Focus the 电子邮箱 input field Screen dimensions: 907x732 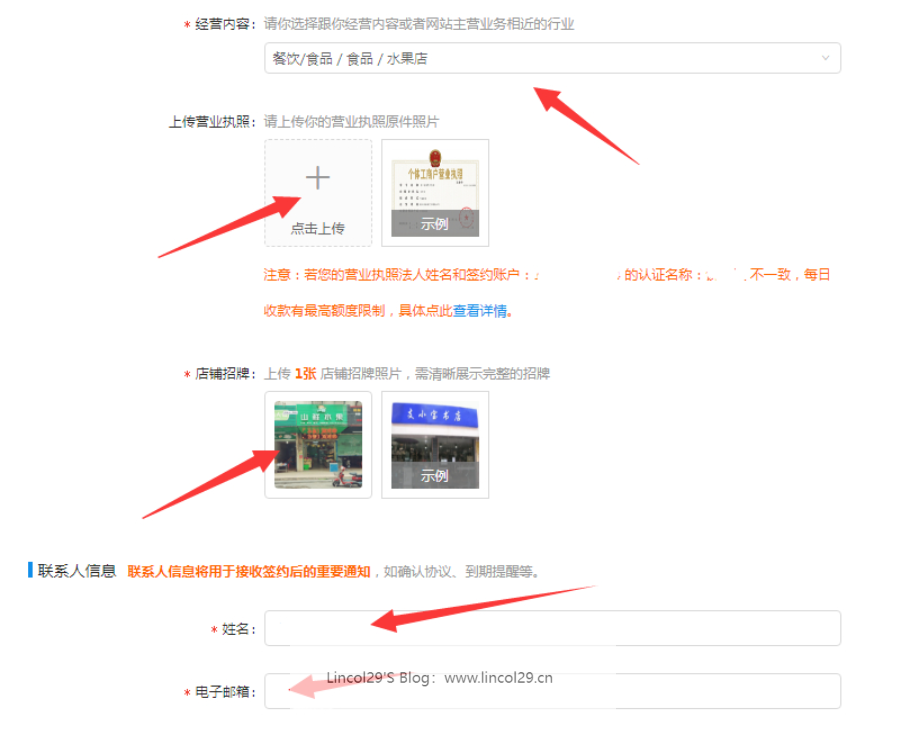[x=552, y=692]
